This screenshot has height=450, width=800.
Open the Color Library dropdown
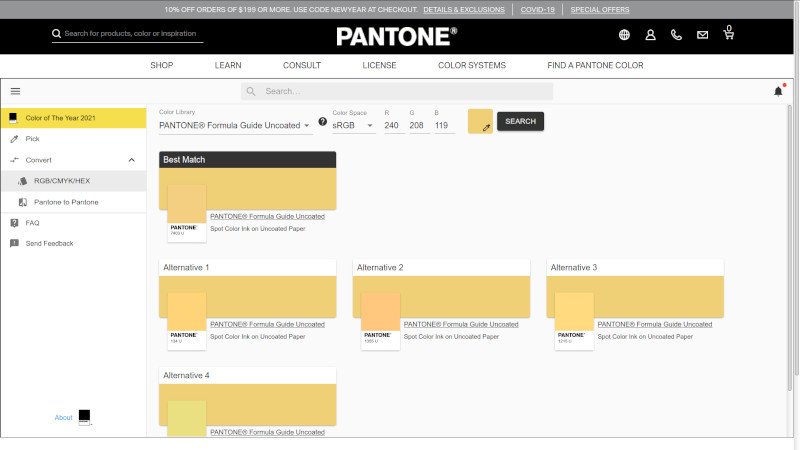tap(235, 126)
